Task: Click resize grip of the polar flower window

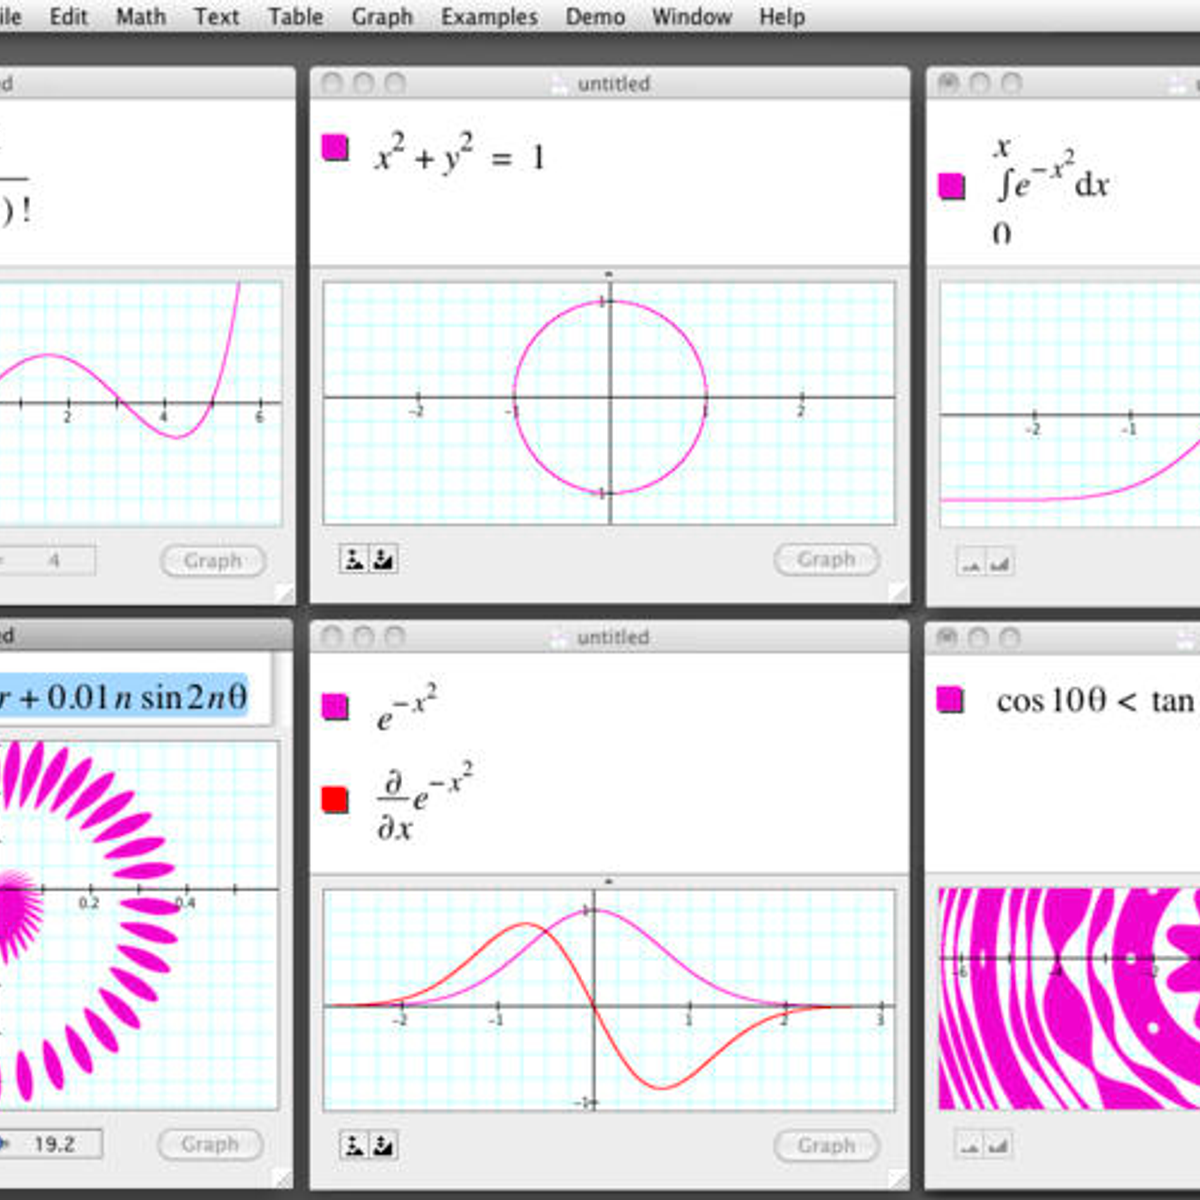Action: pos(283,1178)
